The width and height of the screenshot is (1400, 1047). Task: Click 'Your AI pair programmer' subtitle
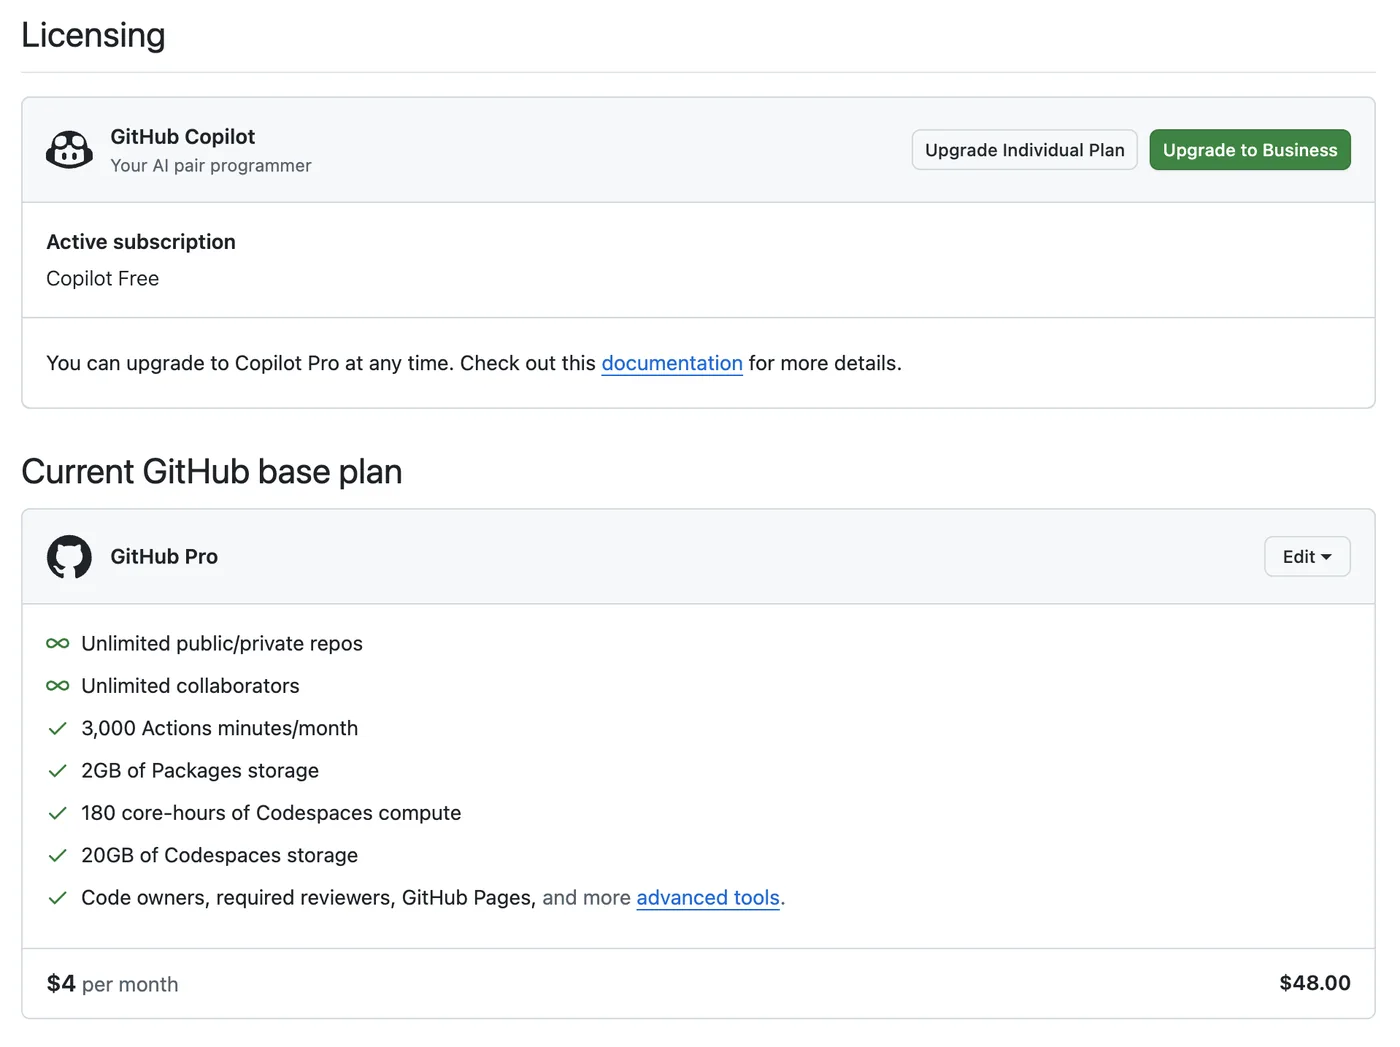point(211,166)
